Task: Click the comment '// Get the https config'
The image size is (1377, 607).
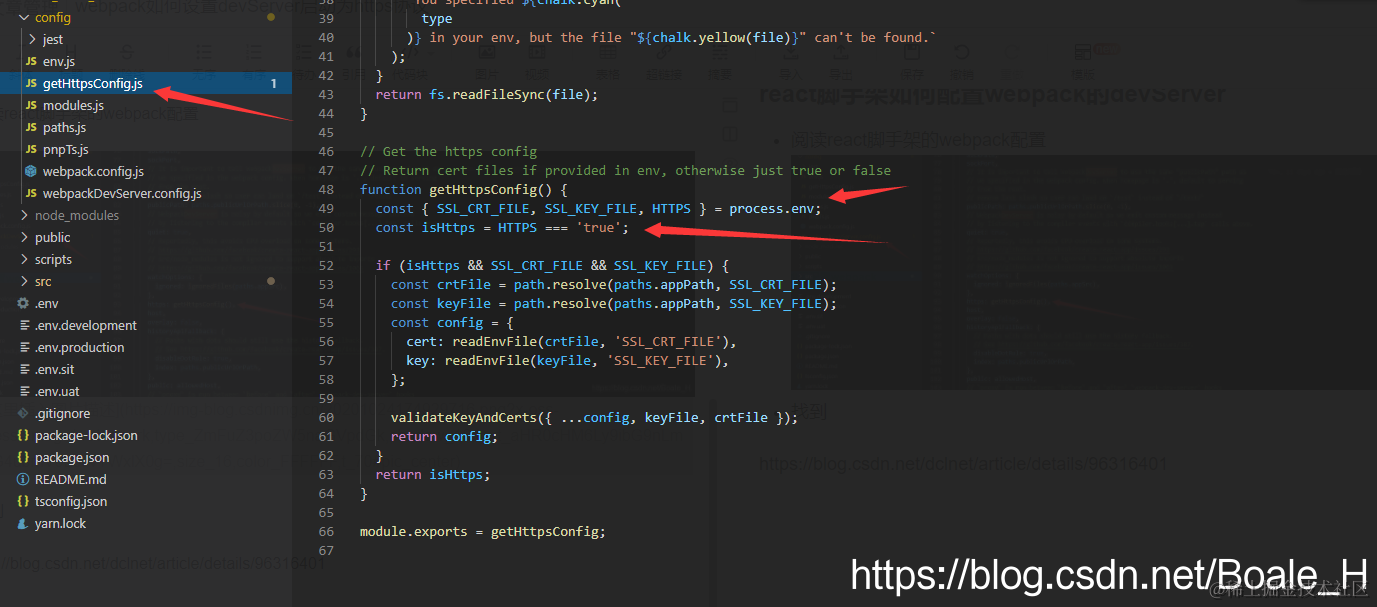Action: pyautogui.click(x=448, y=152)
